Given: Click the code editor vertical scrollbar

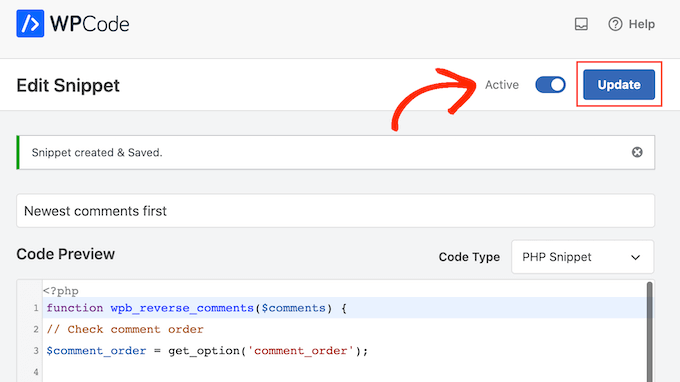Looking at the screenshot, I should coord(649,332).
